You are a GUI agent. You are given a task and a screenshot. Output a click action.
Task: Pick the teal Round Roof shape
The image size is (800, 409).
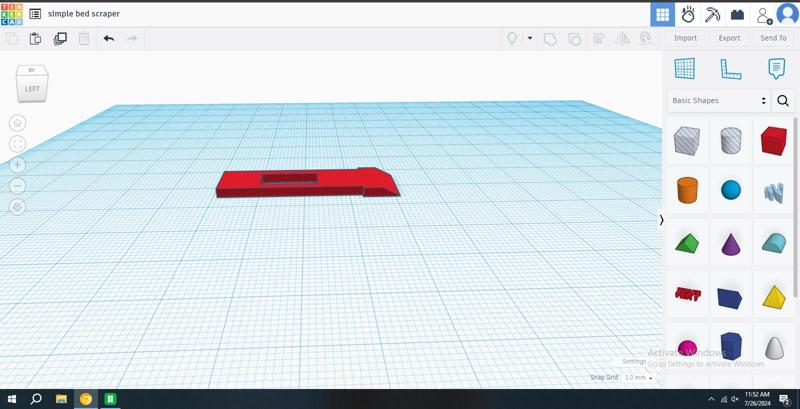point(774,243)
